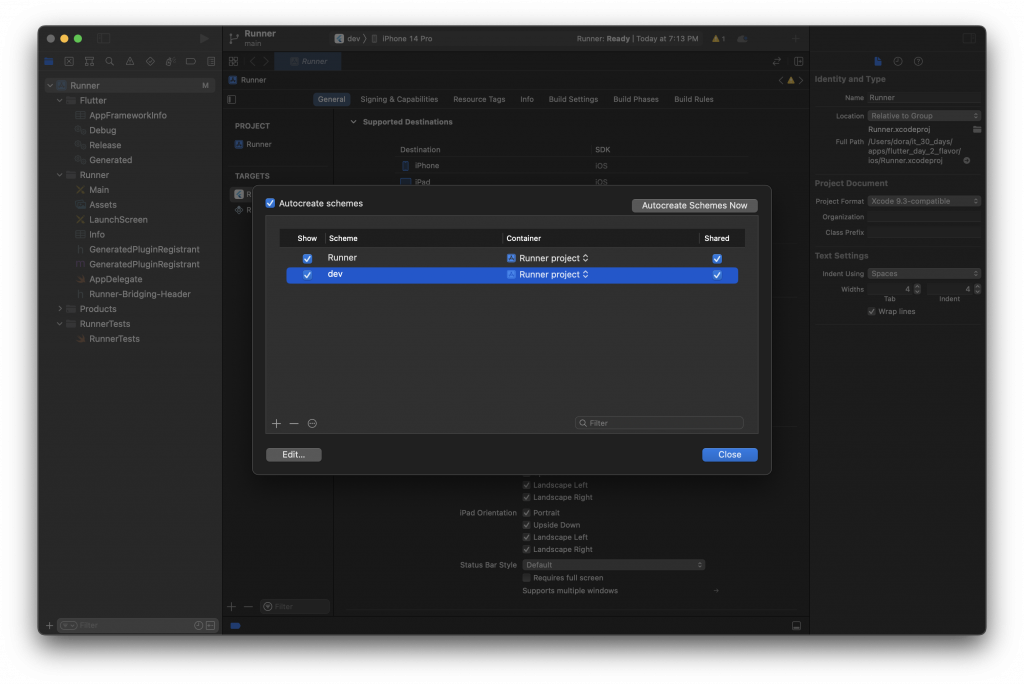Switch to Signing & Capabilities tab
The width and height of the screenshot is (1024, 685).
(399, 99)
